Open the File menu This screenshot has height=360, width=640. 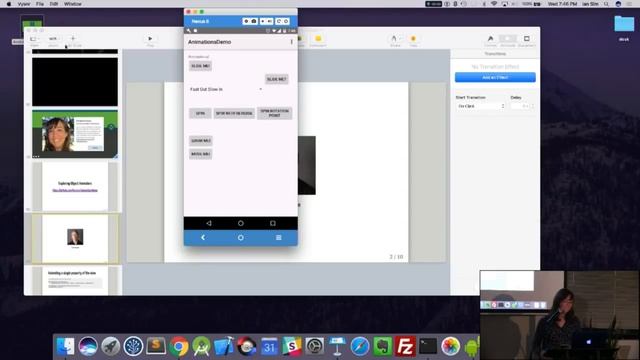(x=40, y=4)
